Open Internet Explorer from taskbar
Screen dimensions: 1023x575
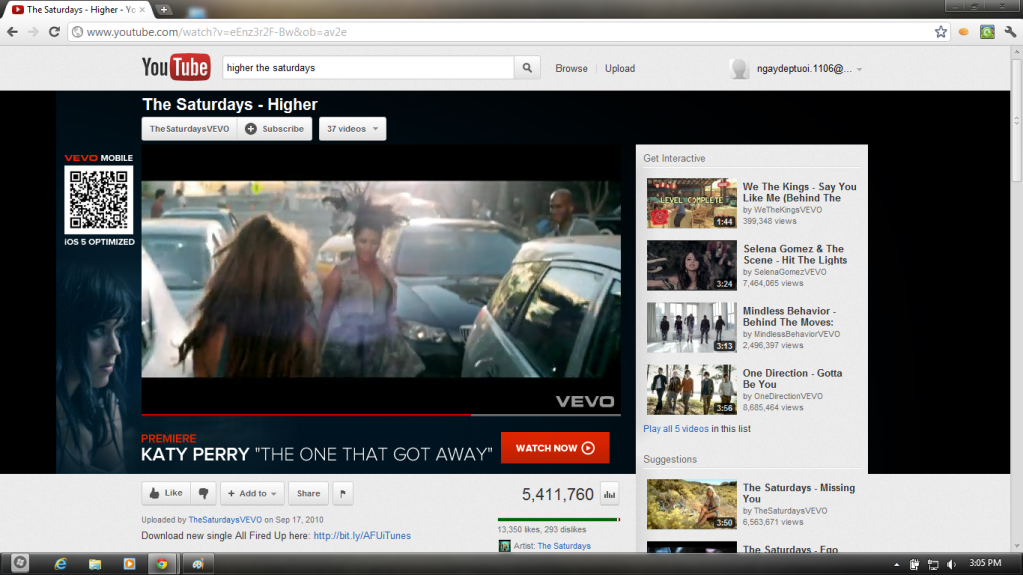click(61, 563)
